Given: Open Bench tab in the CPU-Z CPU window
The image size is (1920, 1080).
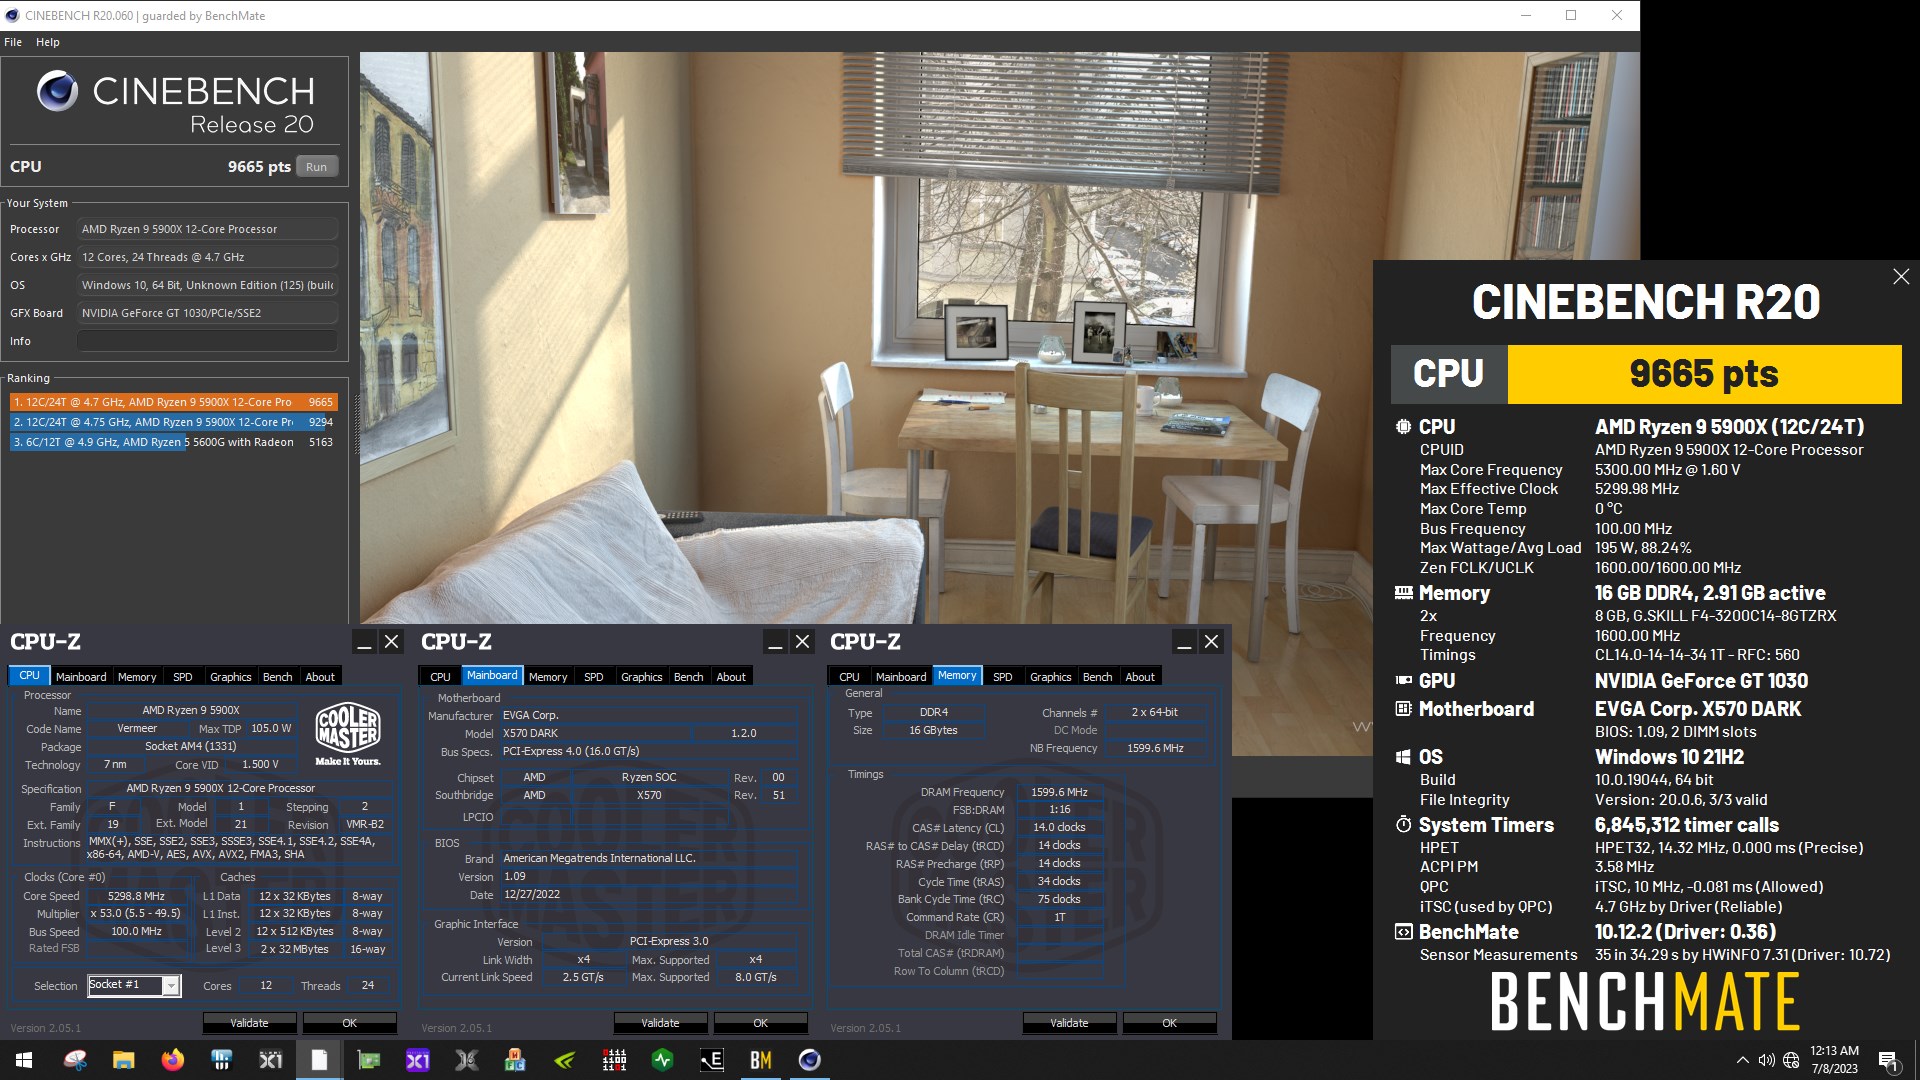Looking at the screenshot, I should point(277,677).
